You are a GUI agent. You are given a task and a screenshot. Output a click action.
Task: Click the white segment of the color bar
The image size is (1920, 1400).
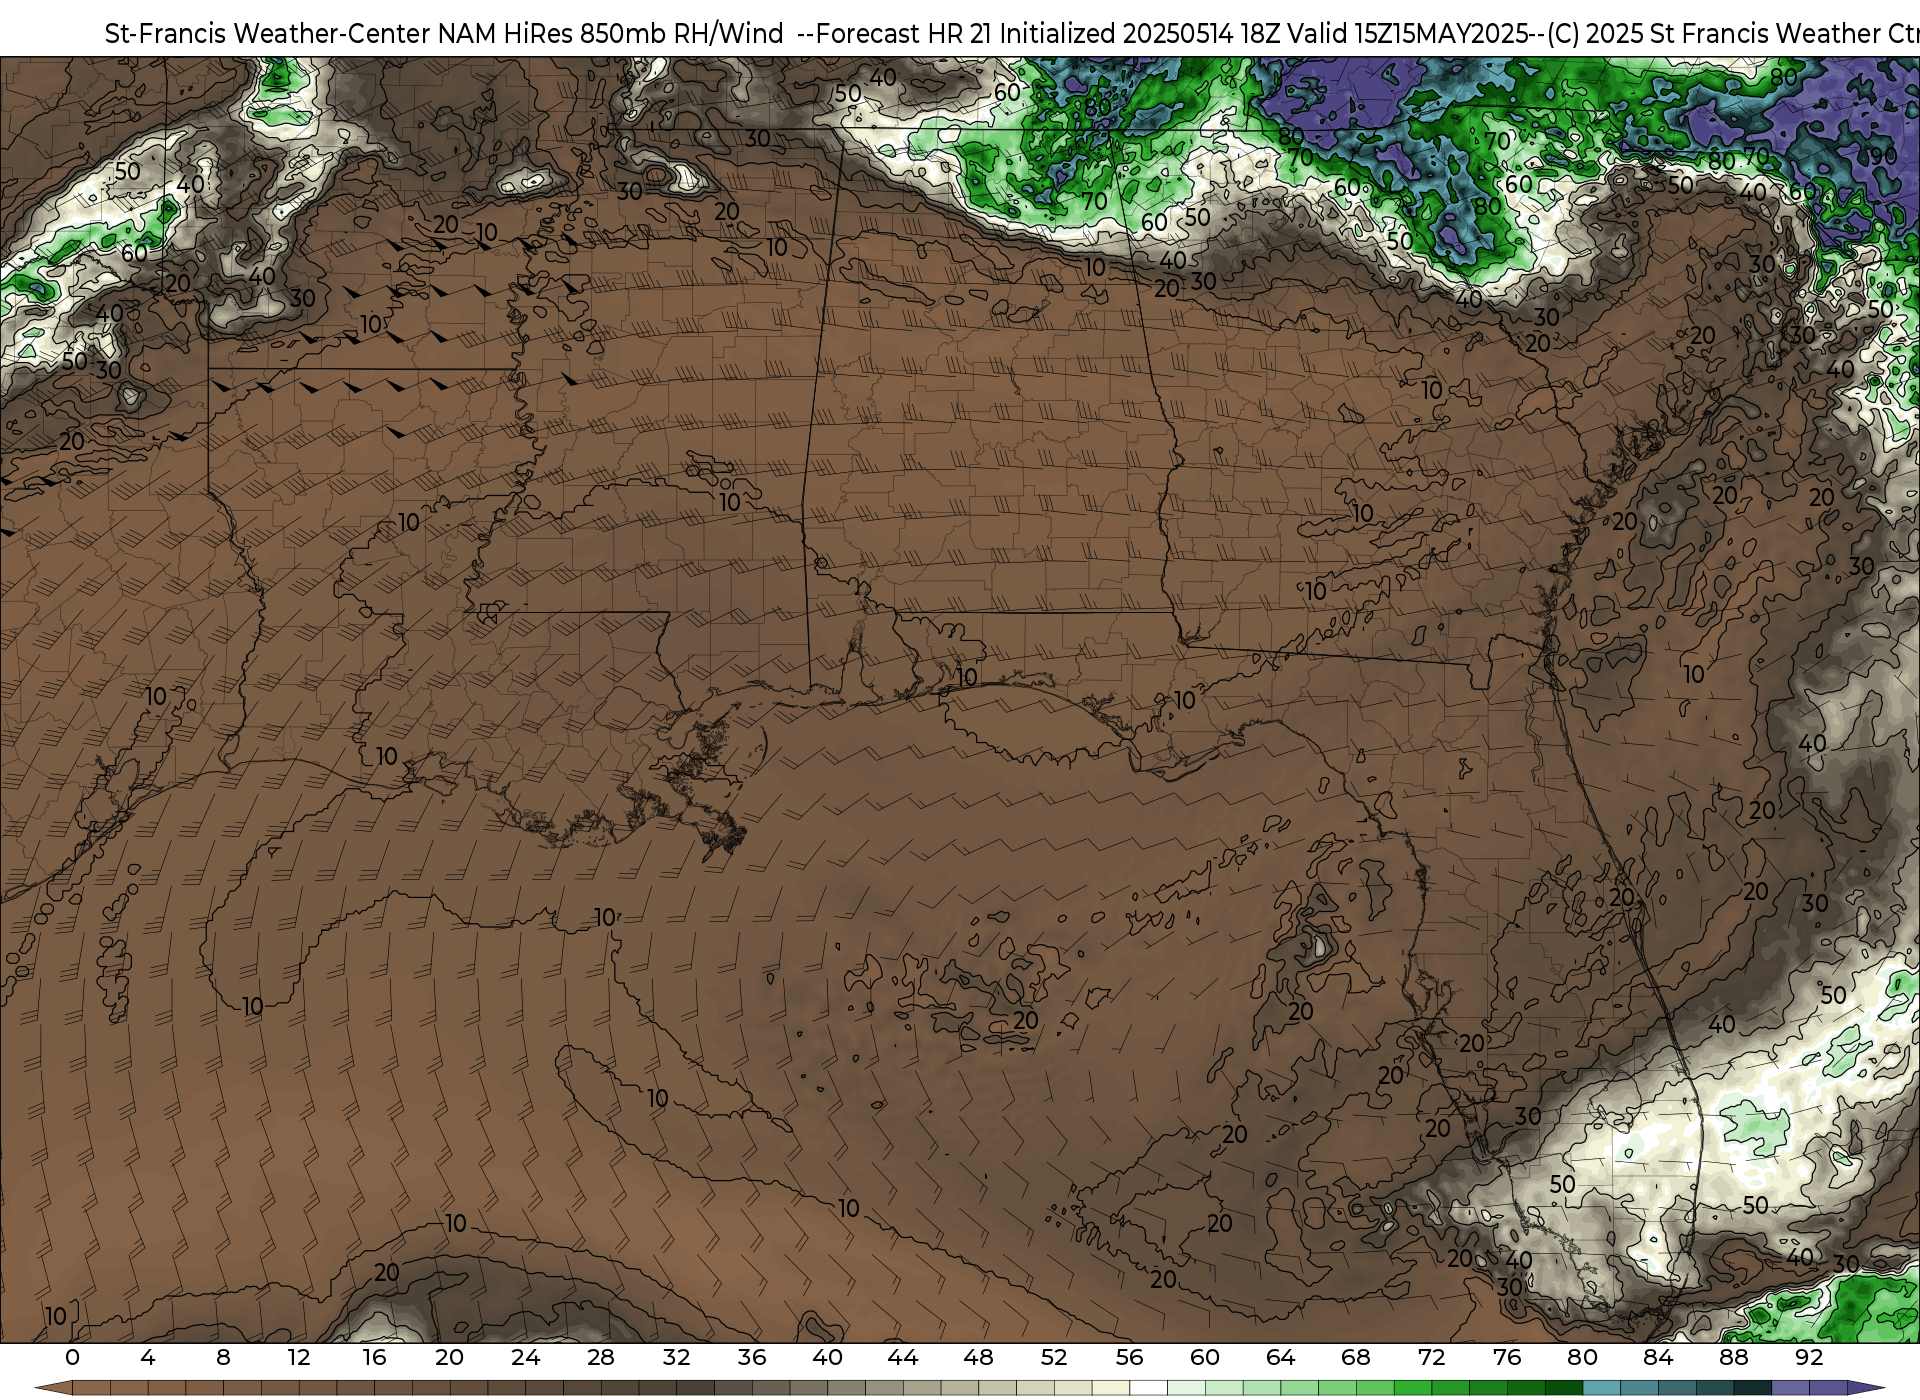(x=1148, y=1388)
